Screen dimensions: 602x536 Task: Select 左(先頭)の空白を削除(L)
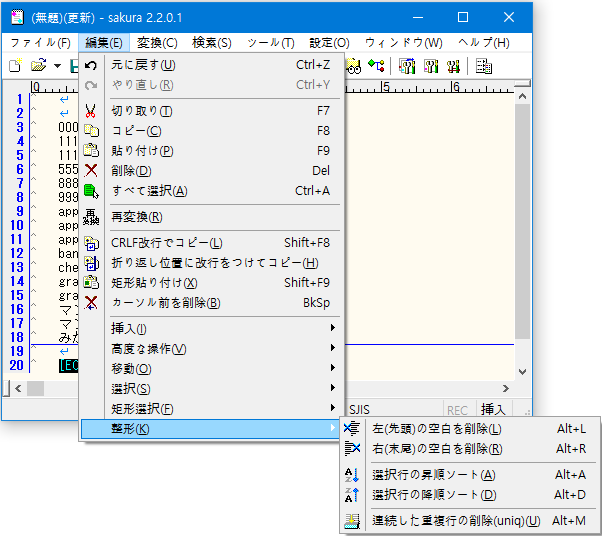point(470,428)
